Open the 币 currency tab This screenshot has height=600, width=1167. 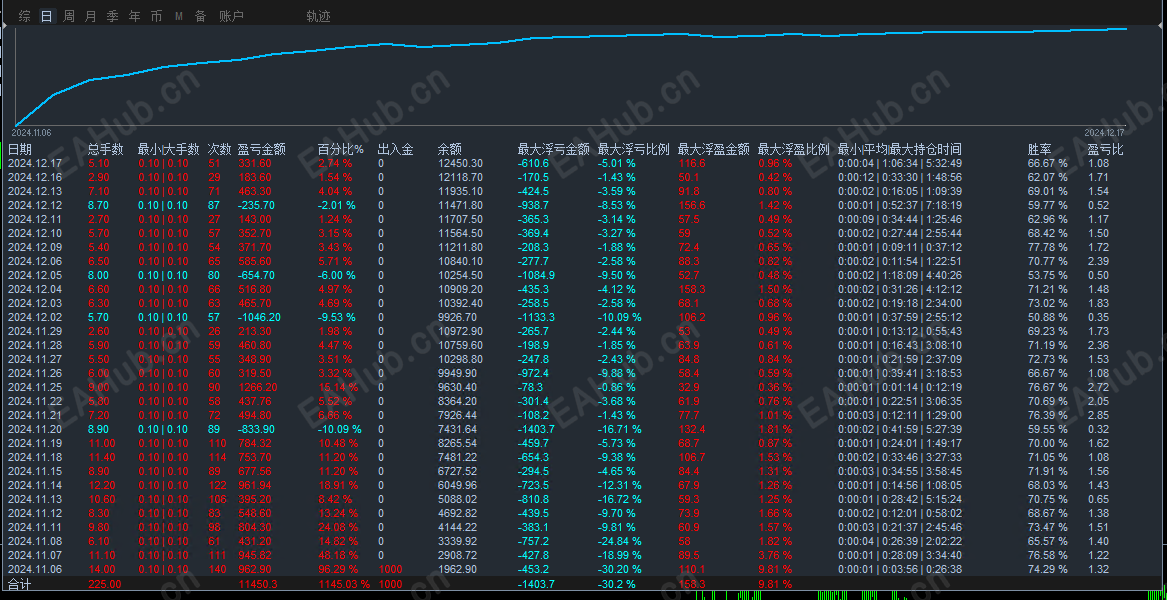pyautogui.click(x=156, y=16)
